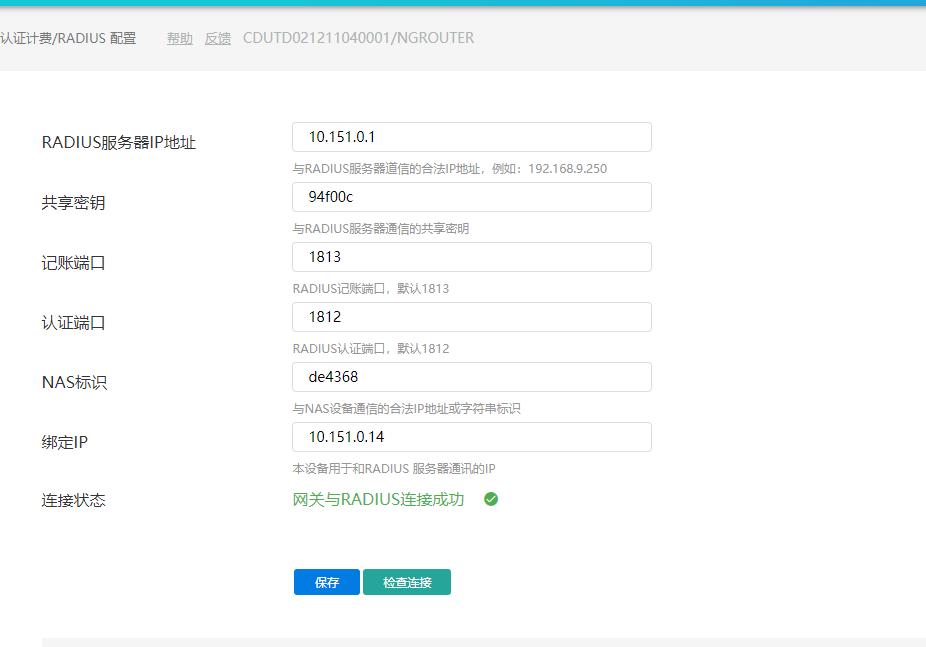Focus the 绑定IP field showing 10.151.0.14
The height and width of the screenshot is (647, 926).
[x=472, y=437]
